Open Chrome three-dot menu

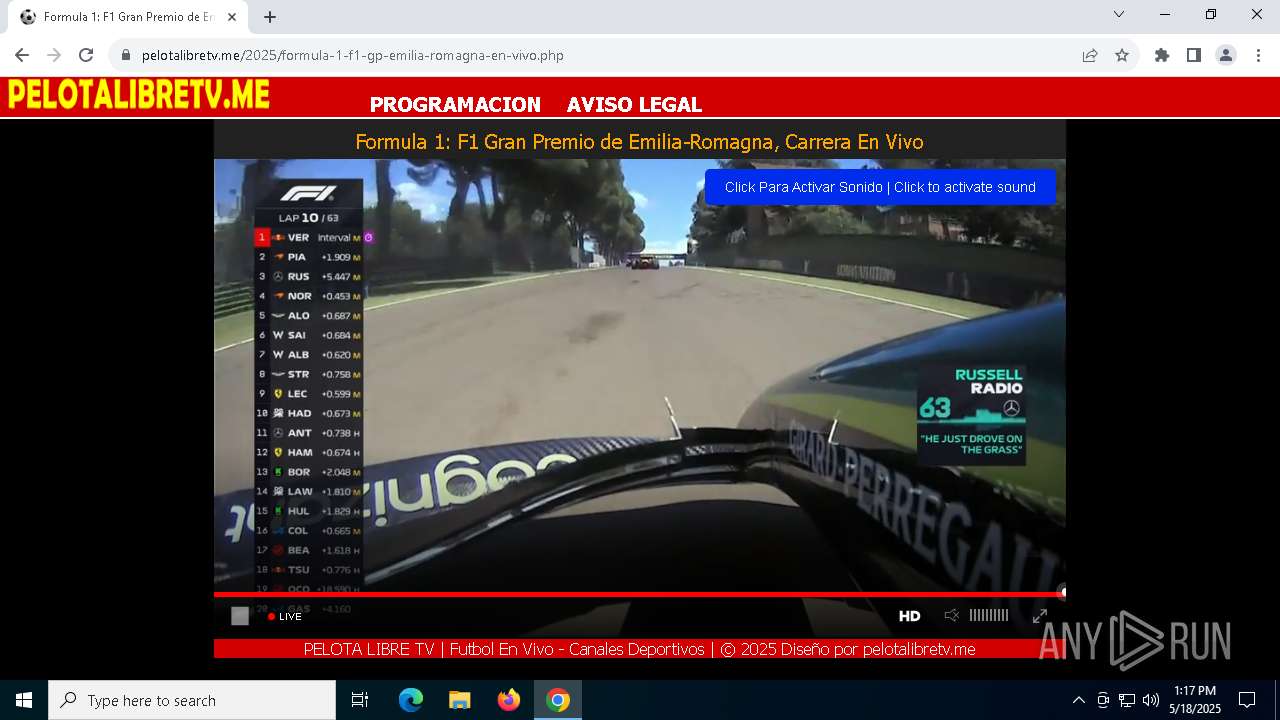pos(1258,55)
